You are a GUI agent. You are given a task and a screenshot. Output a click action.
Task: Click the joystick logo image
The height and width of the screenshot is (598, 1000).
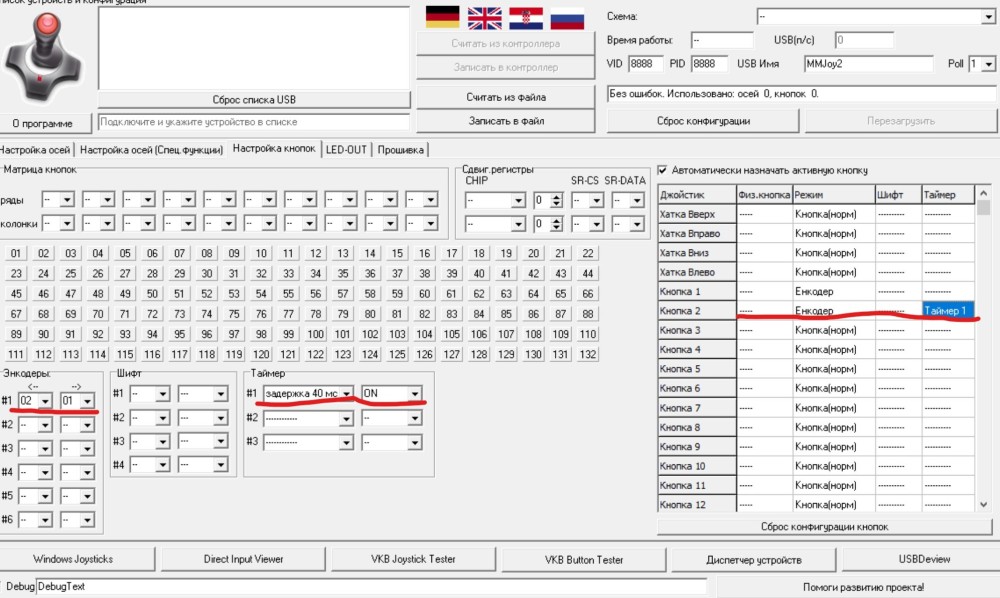click(43, 58)
